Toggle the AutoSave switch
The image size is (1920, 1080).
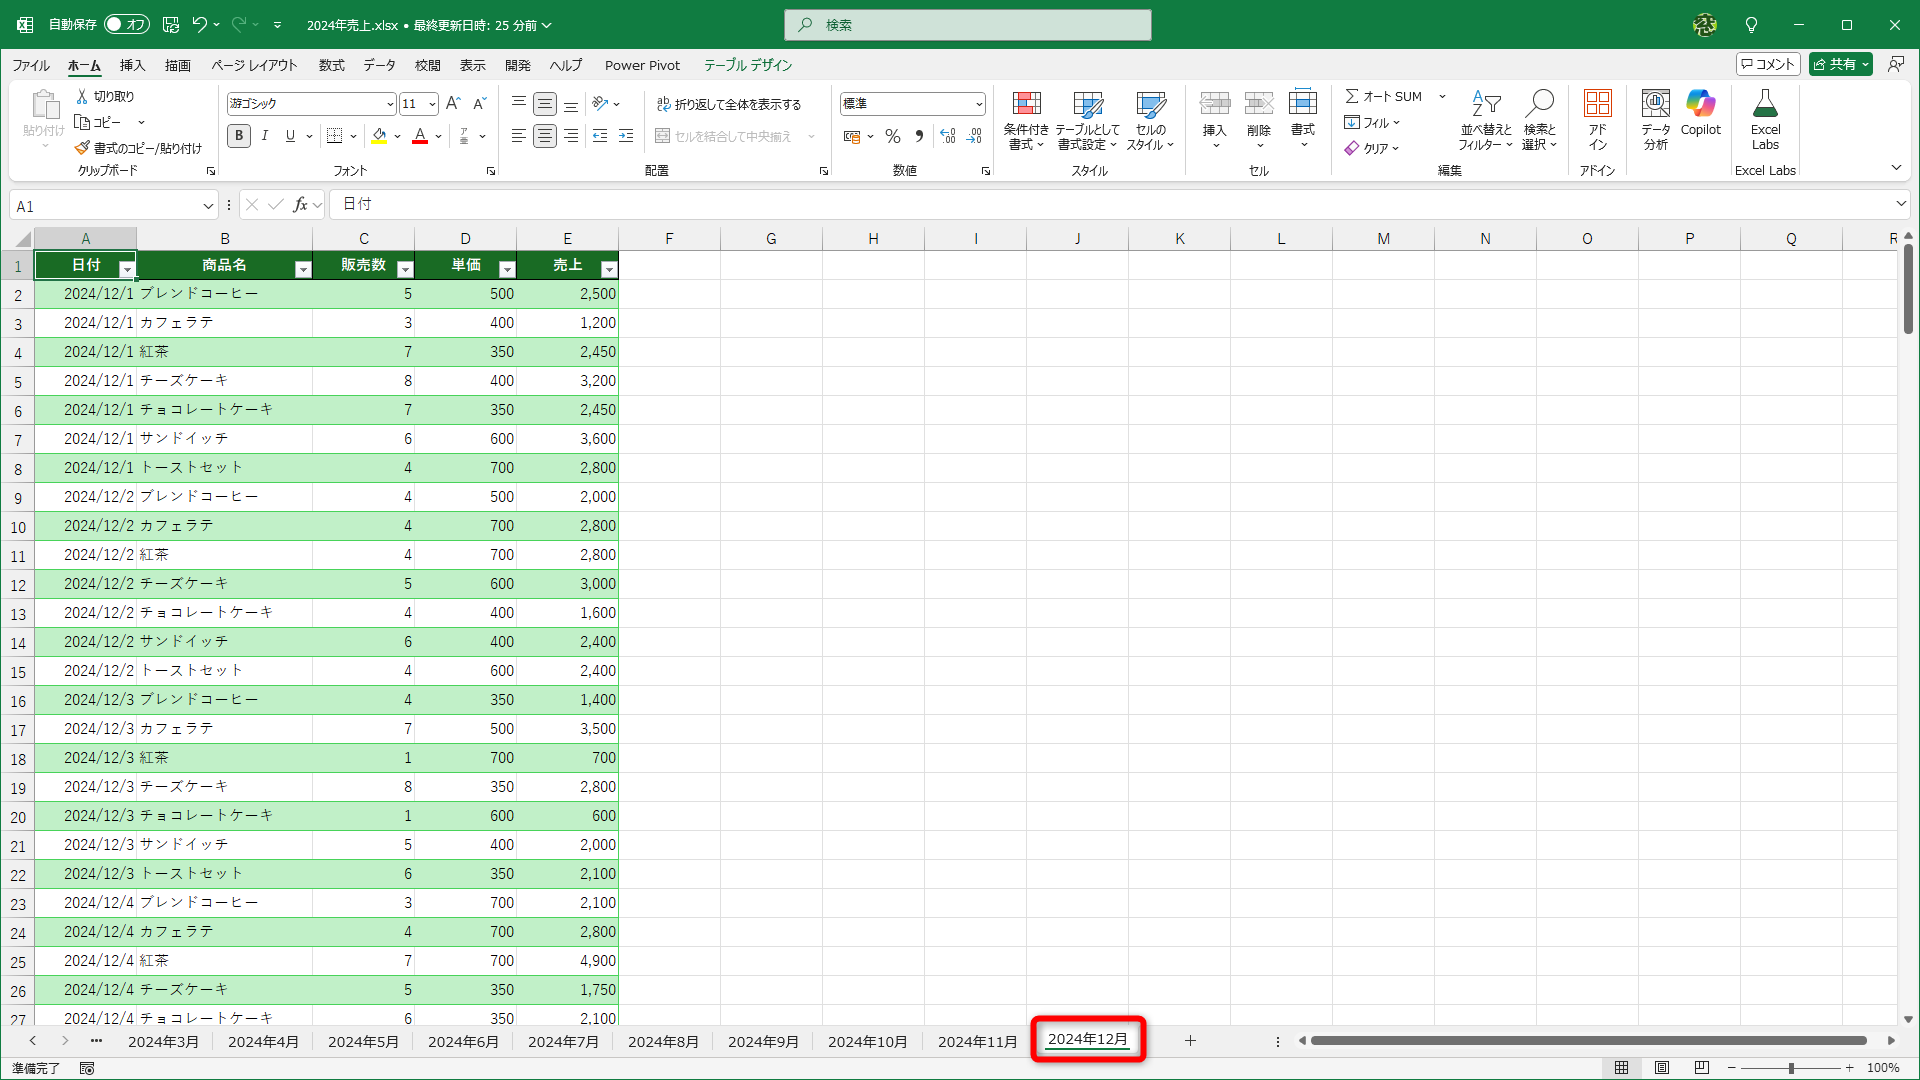[127, 24]
